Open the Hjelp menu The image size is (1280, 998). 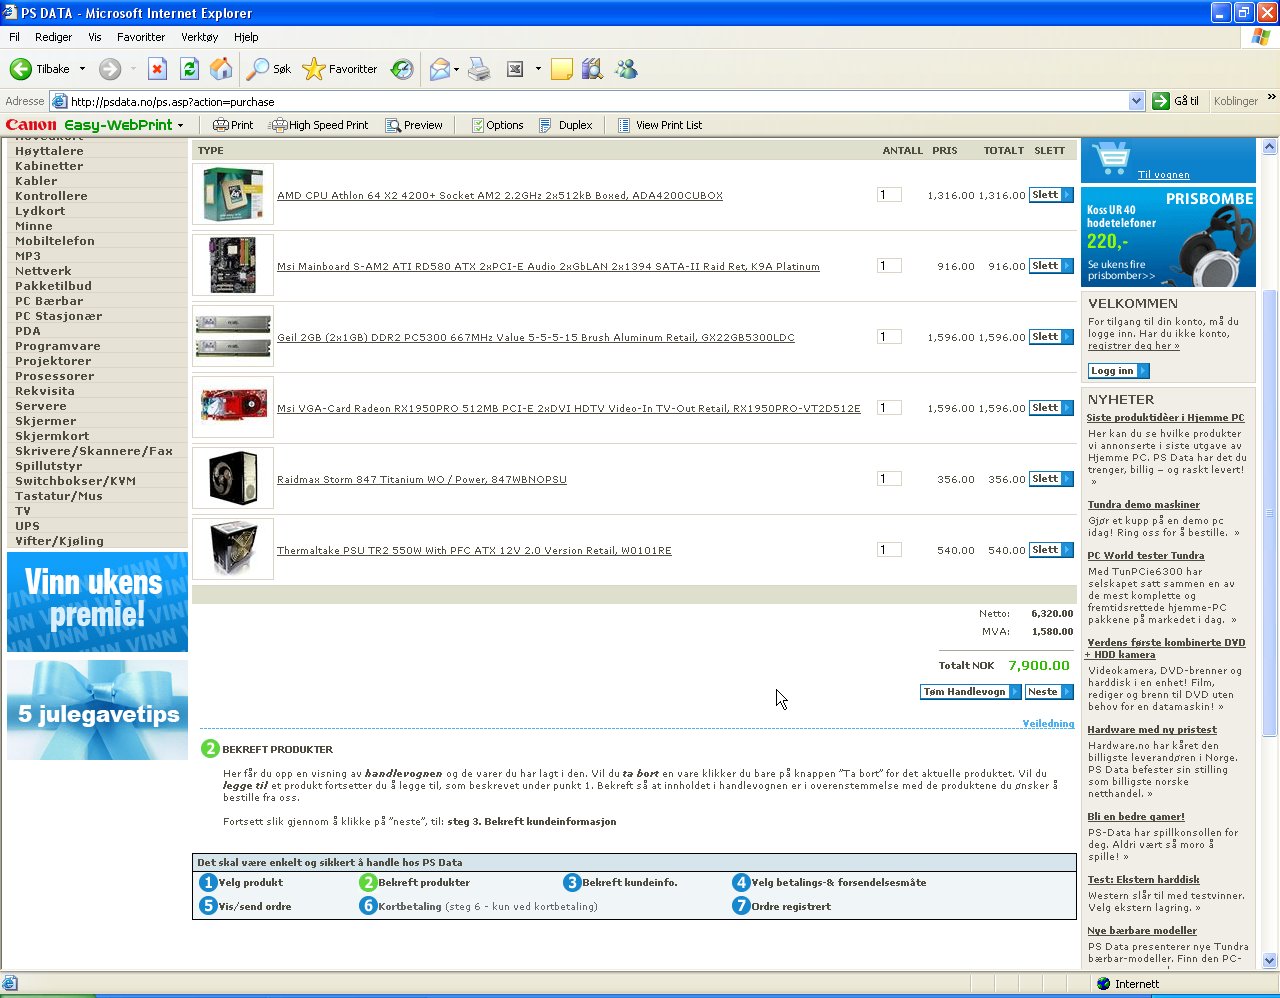(x=246, y=37)
